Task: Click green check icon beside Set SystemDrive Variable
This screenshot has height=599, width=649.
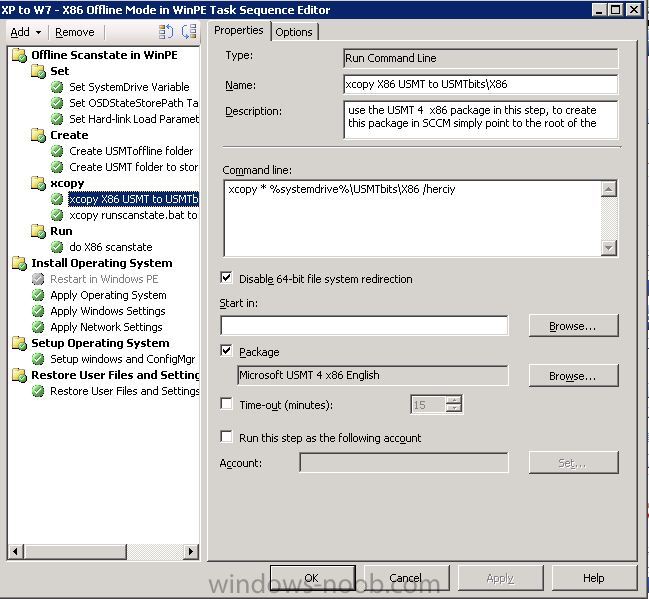Action: 57,87
